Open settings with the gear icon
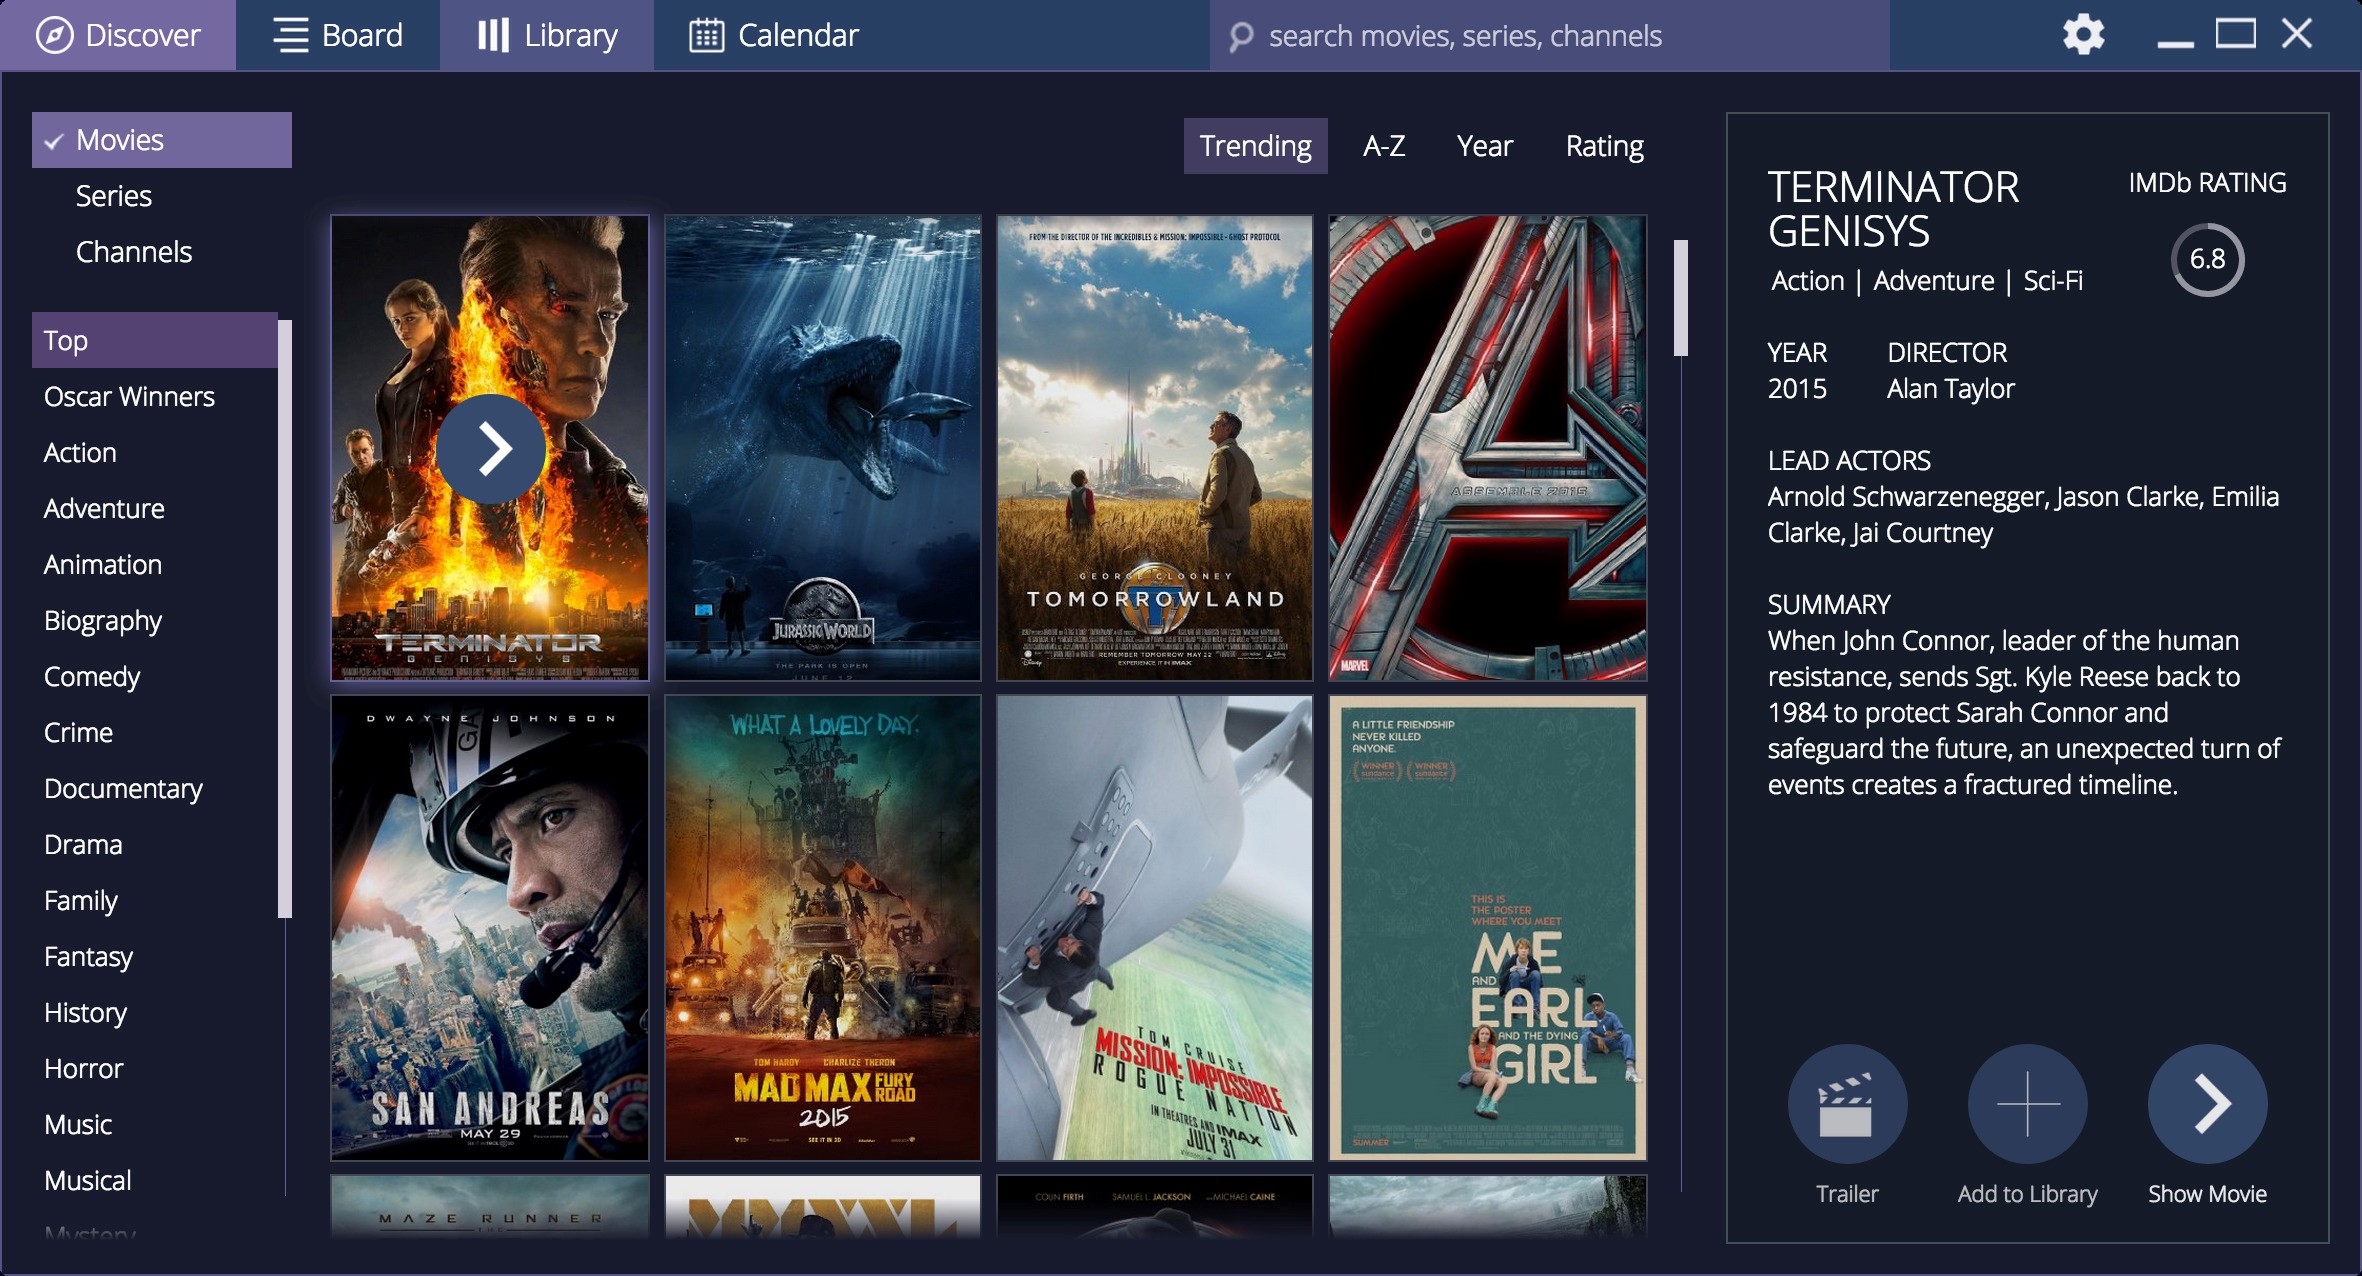The height and width of the screenshot is (1276, 2362). click(2083, 35)
